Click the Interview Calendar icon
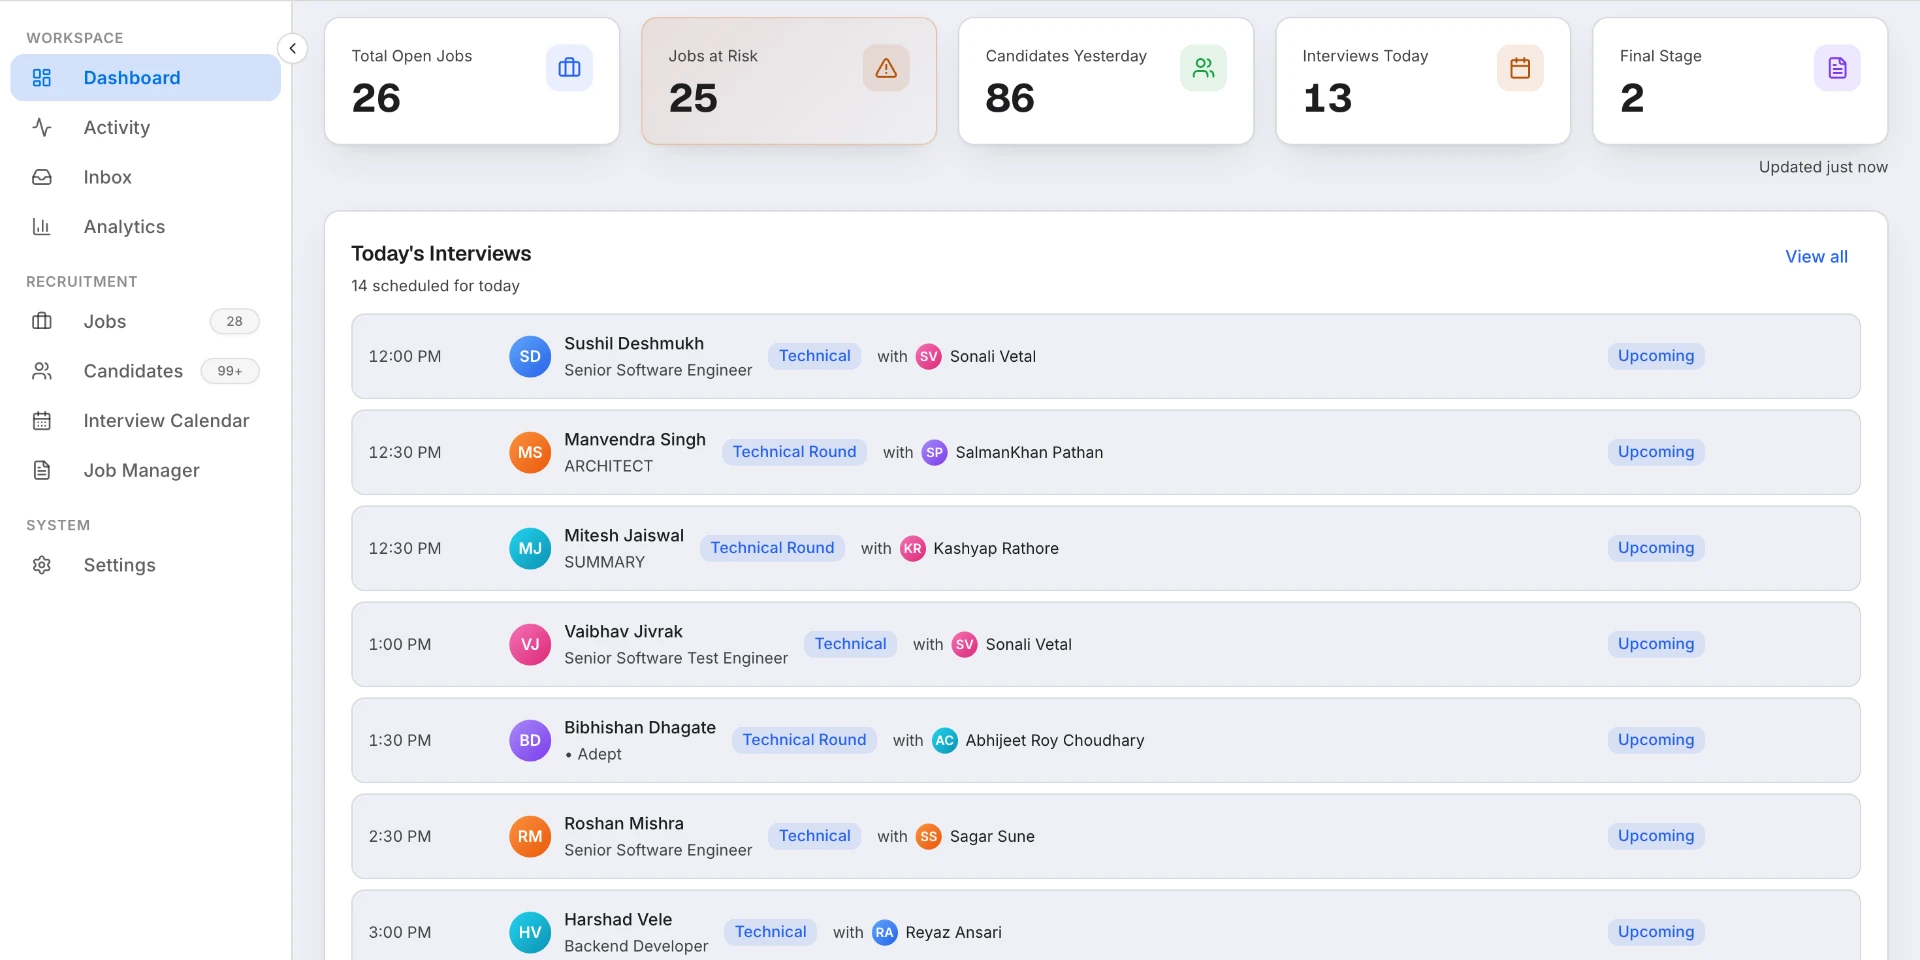Screen dimensions: 1920x960 click(42, 421)
